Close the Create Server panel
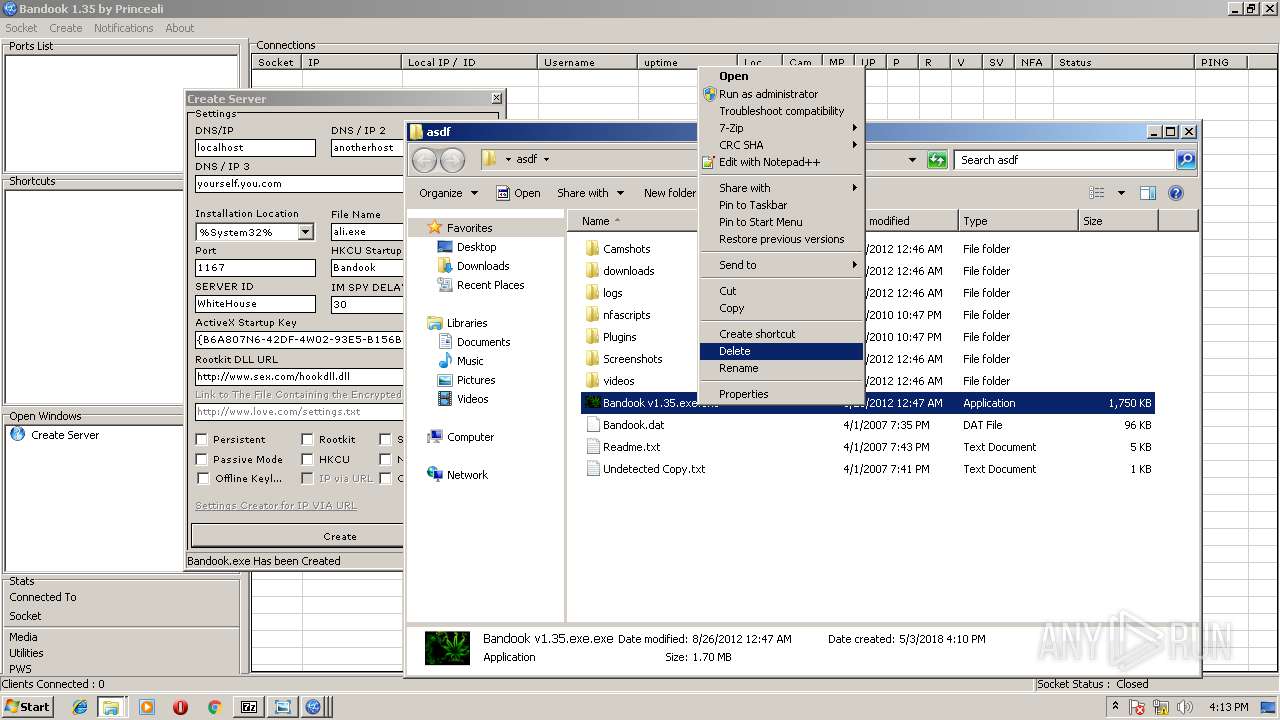The width and height of the screenshot is (1280, 720). (x=496, y=98)
